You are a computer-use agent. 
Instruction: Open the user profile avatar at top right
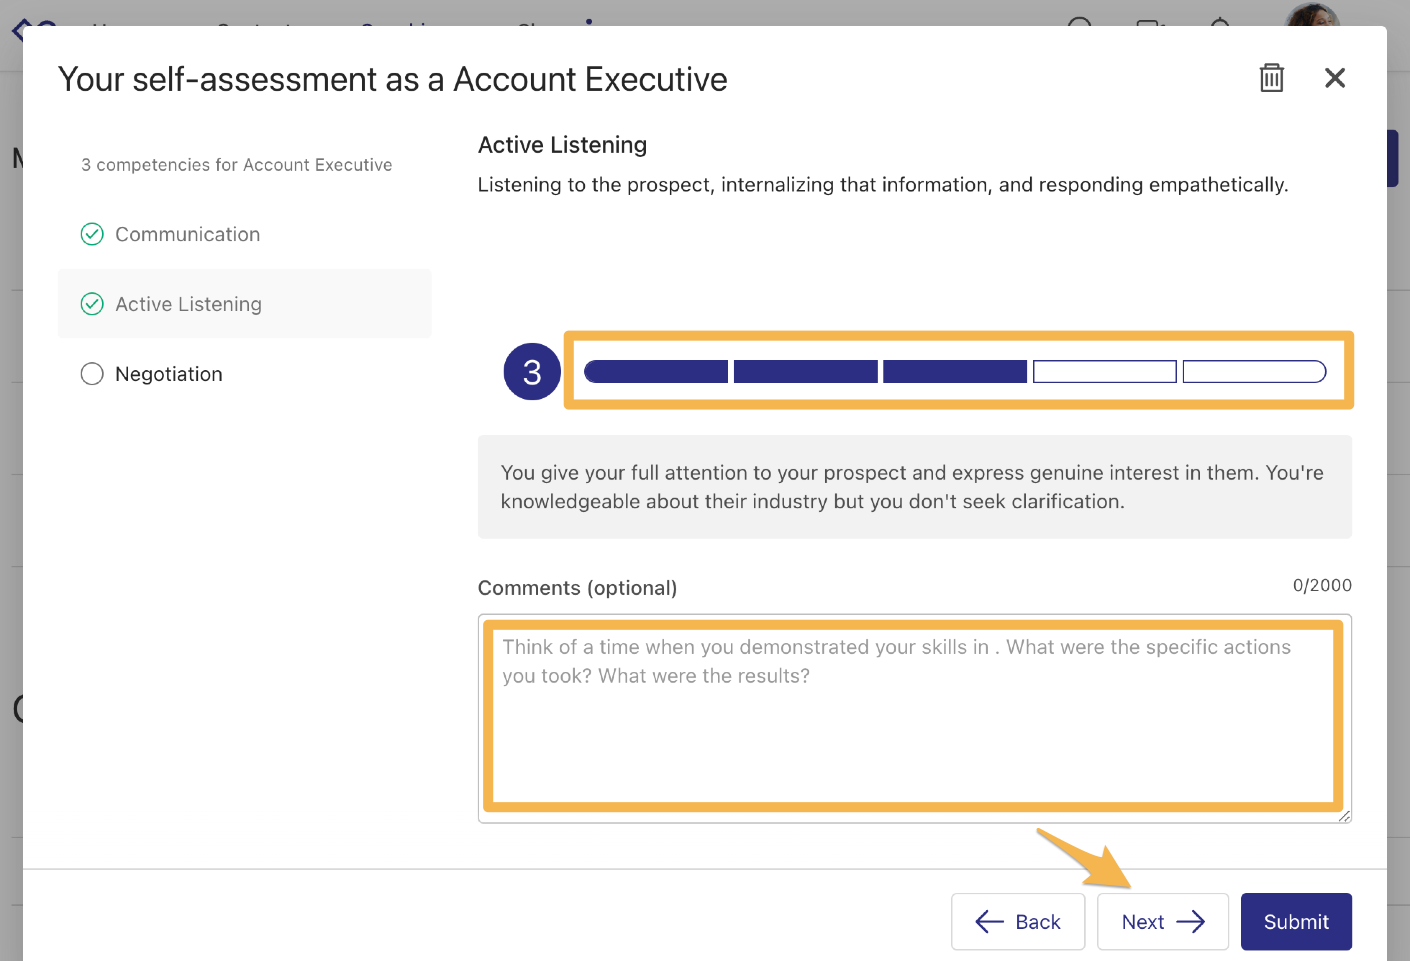pos(1310,14)
